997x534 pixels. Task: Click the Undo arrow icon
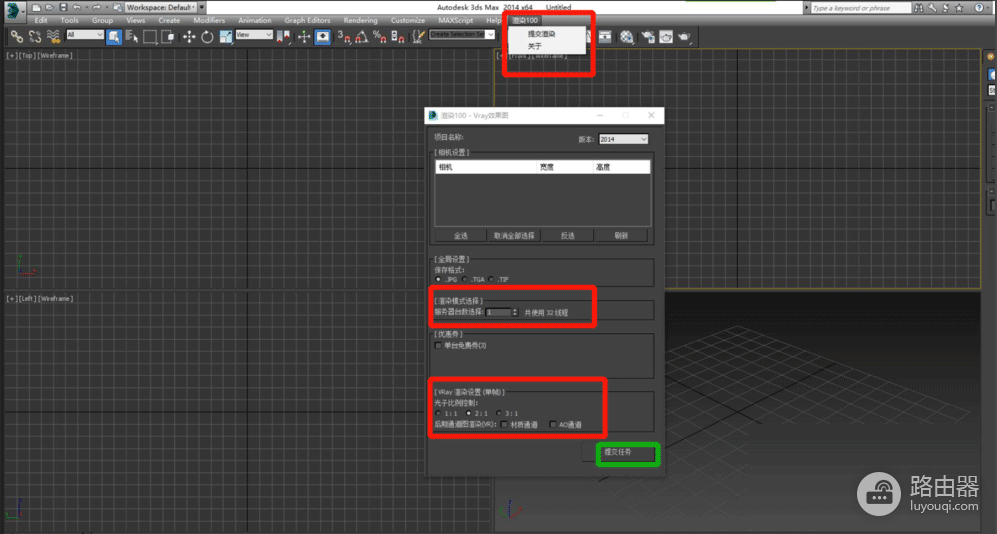[x=76, y=8]
